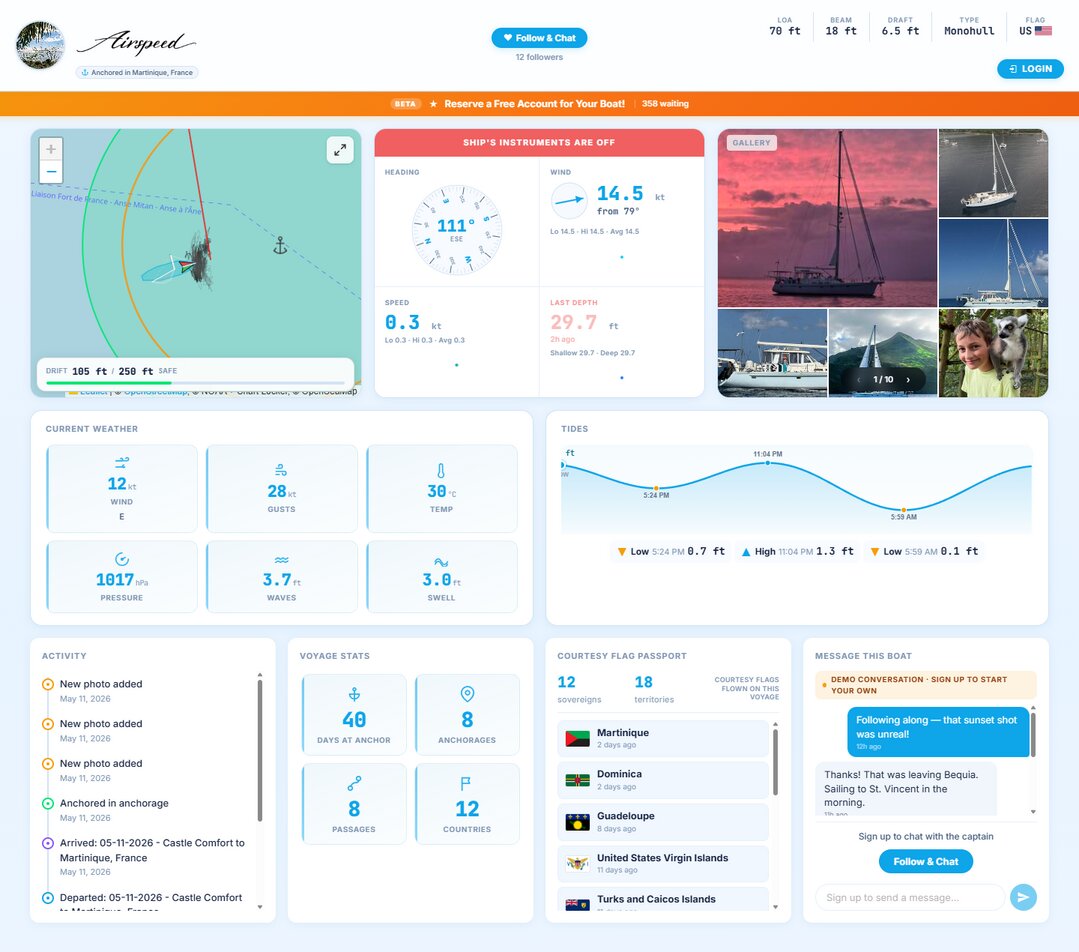Click the US flag icon
Image resolution: width=1079 pixels, height=952 pixels.
point(1043,31)
